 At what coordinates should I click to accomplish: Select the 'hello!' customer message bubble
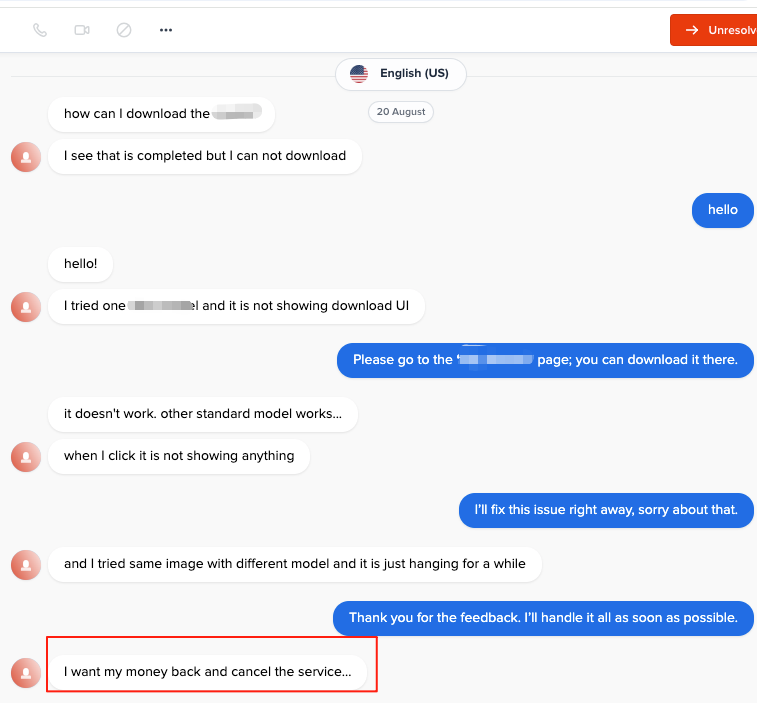81,264
